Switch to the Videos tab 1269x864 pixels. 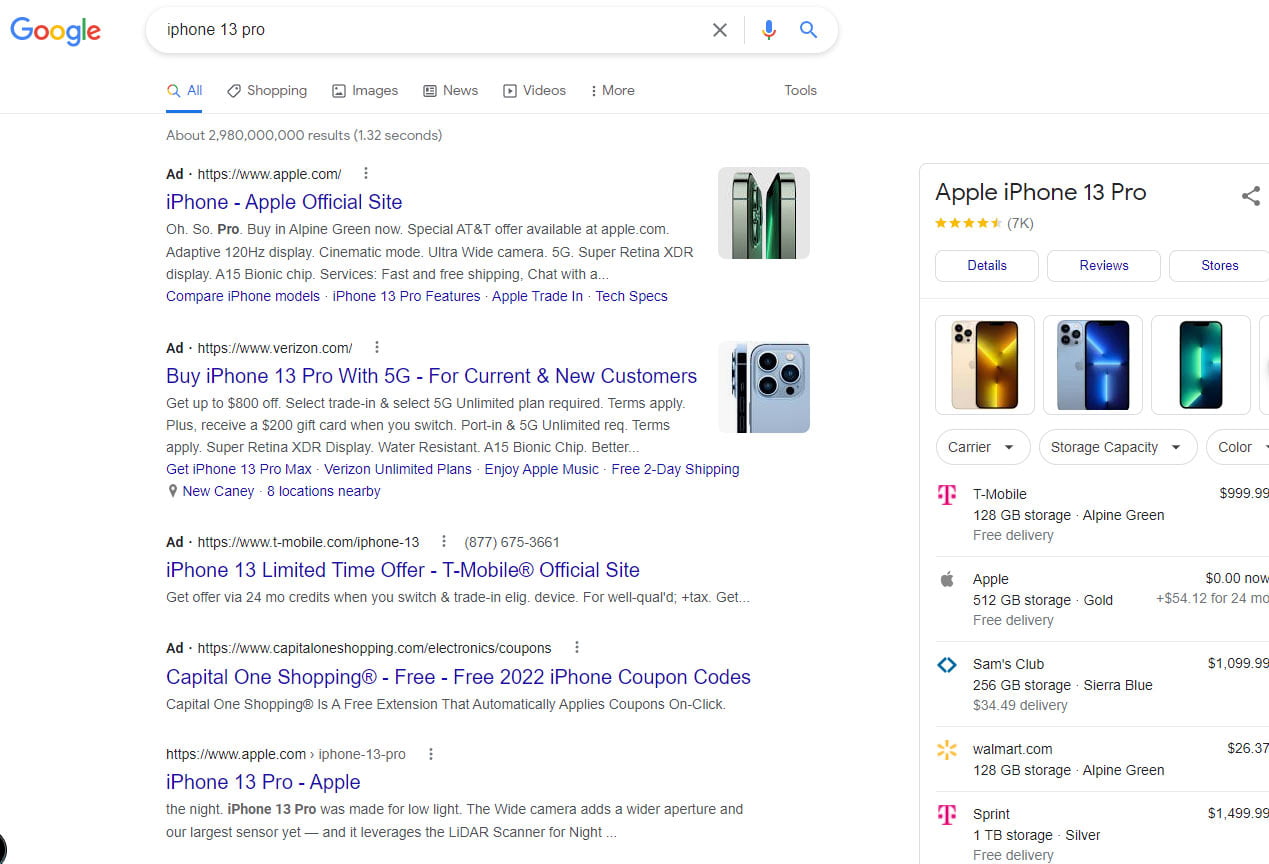534,90
